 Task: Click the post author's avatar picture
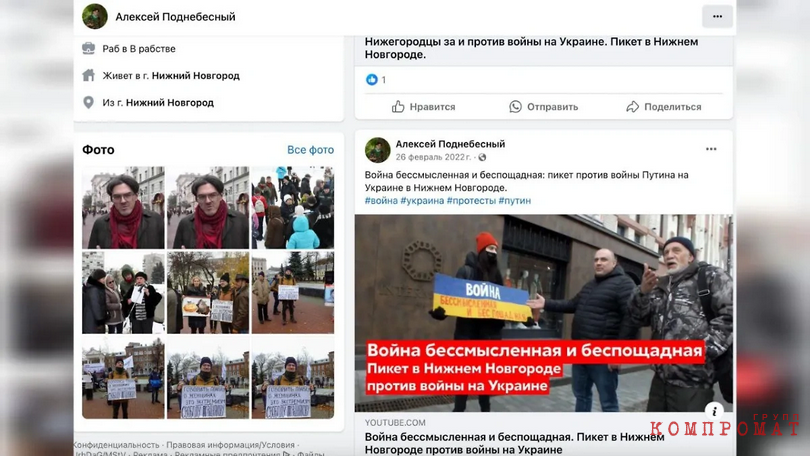coord(378,150)
